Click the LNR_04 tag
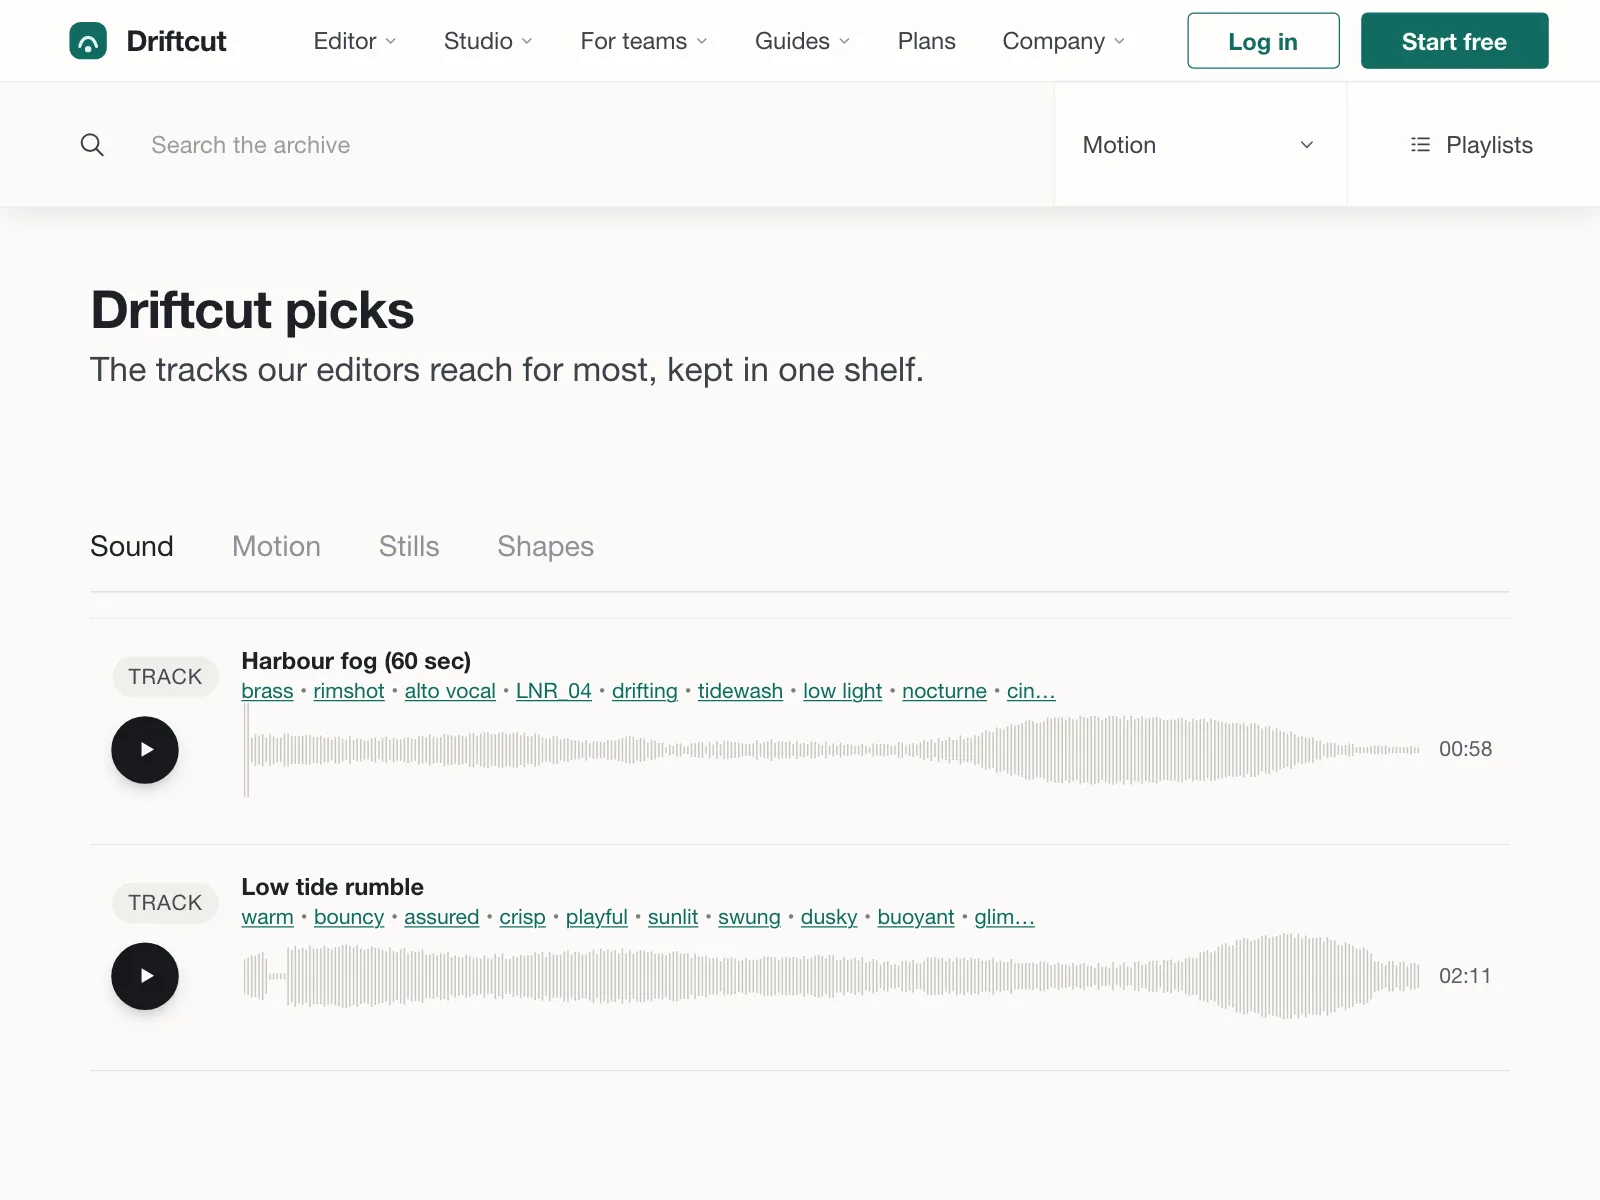 554,691
